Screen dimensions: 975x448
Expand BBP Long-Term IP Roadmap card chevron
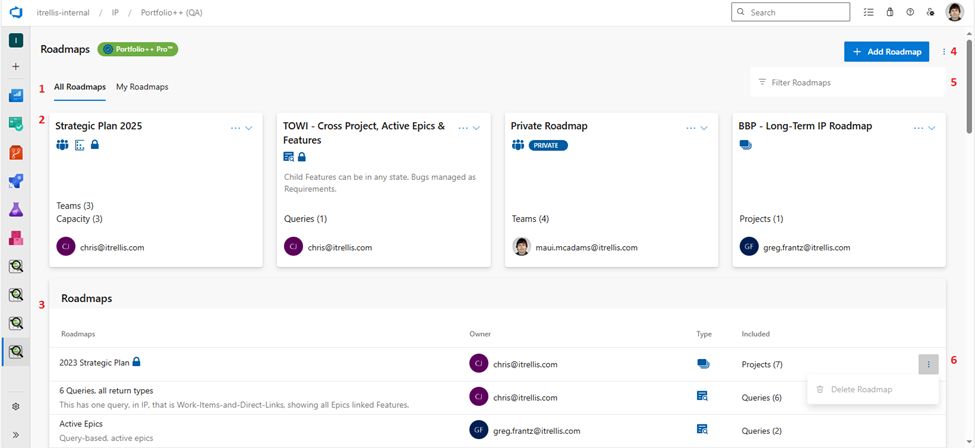[x=931, y=128]
